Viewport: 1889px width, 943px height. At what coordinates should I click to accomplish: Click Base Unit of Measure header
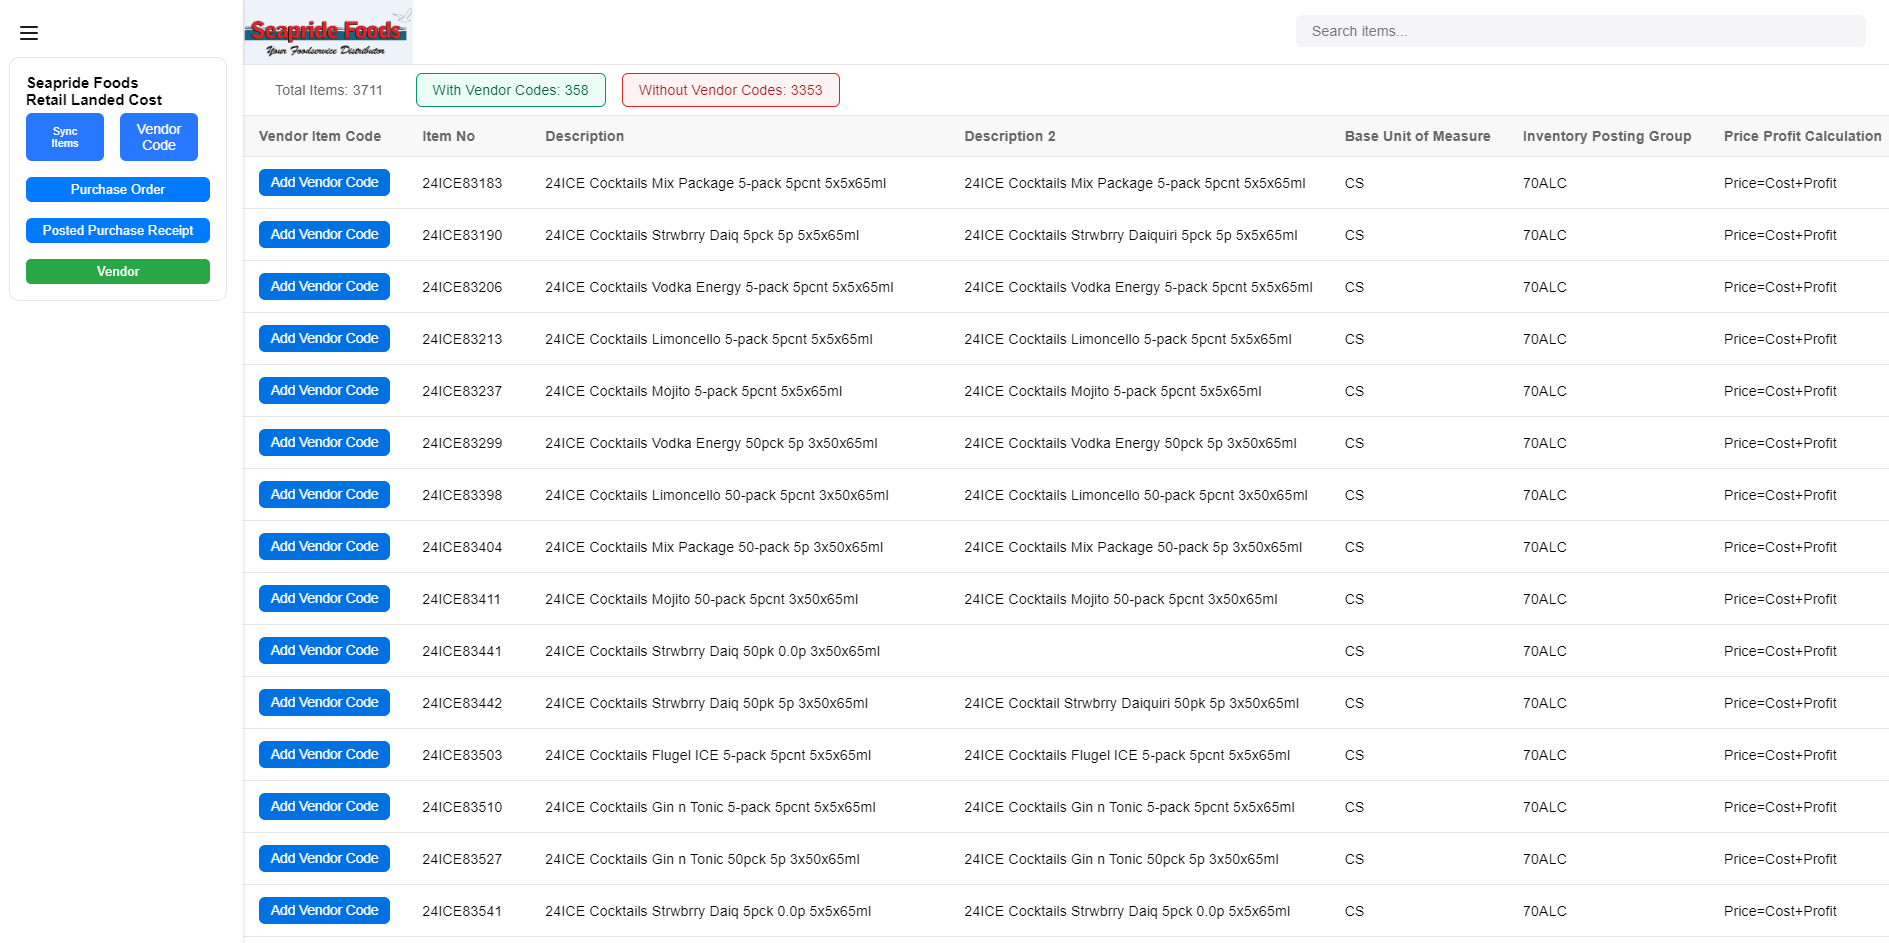coord(1418,136)
